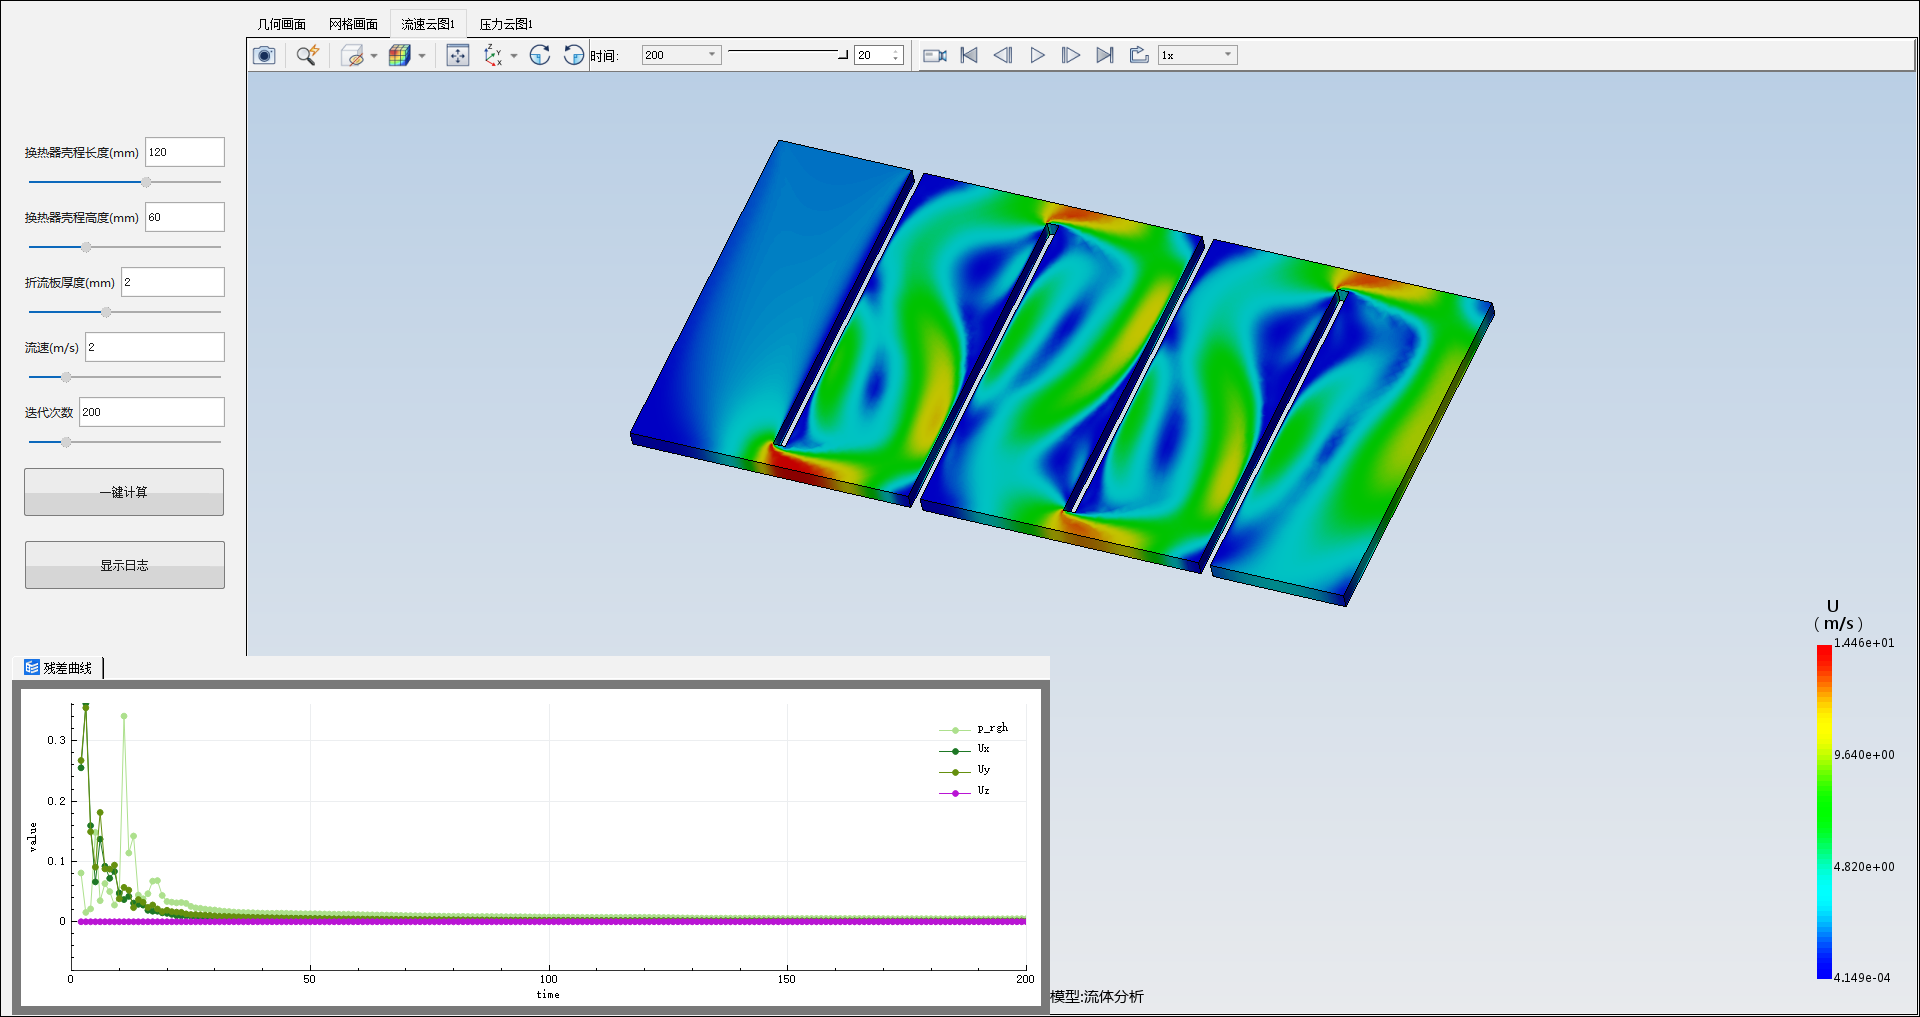Image resolution: width=1920 pixels, height=1017 pixels.
Task: Click the 换热器壳程高度 input field
Action: click(185, 217)
